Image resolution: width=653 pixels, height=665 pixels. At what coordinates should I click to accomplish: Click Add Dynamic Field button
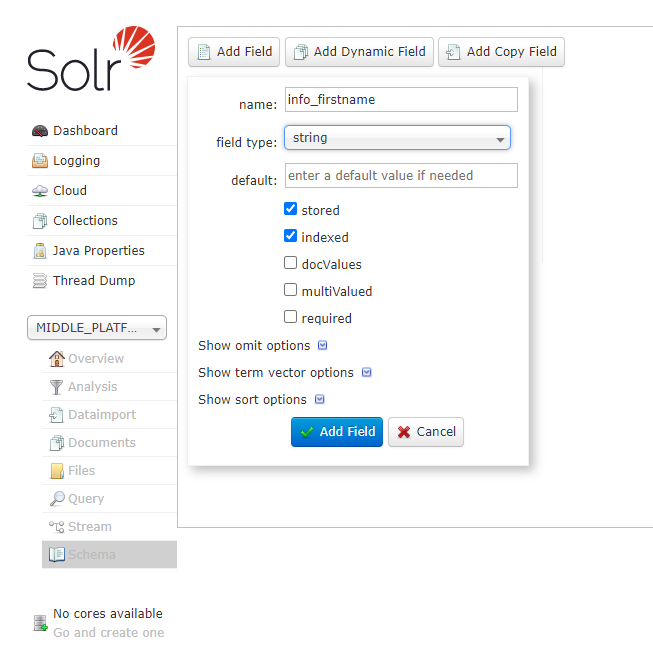tap(360, 52)
